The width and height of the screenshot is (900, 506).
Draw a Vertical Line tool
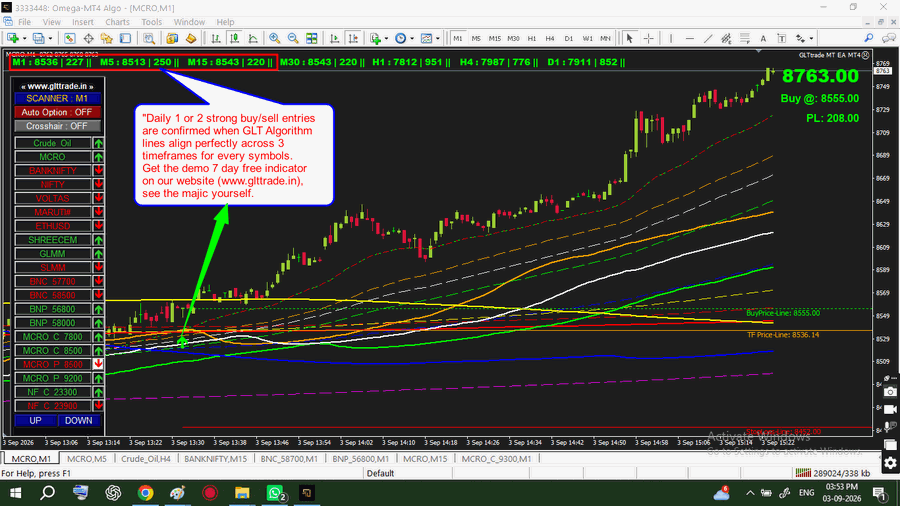coord(670,38)
